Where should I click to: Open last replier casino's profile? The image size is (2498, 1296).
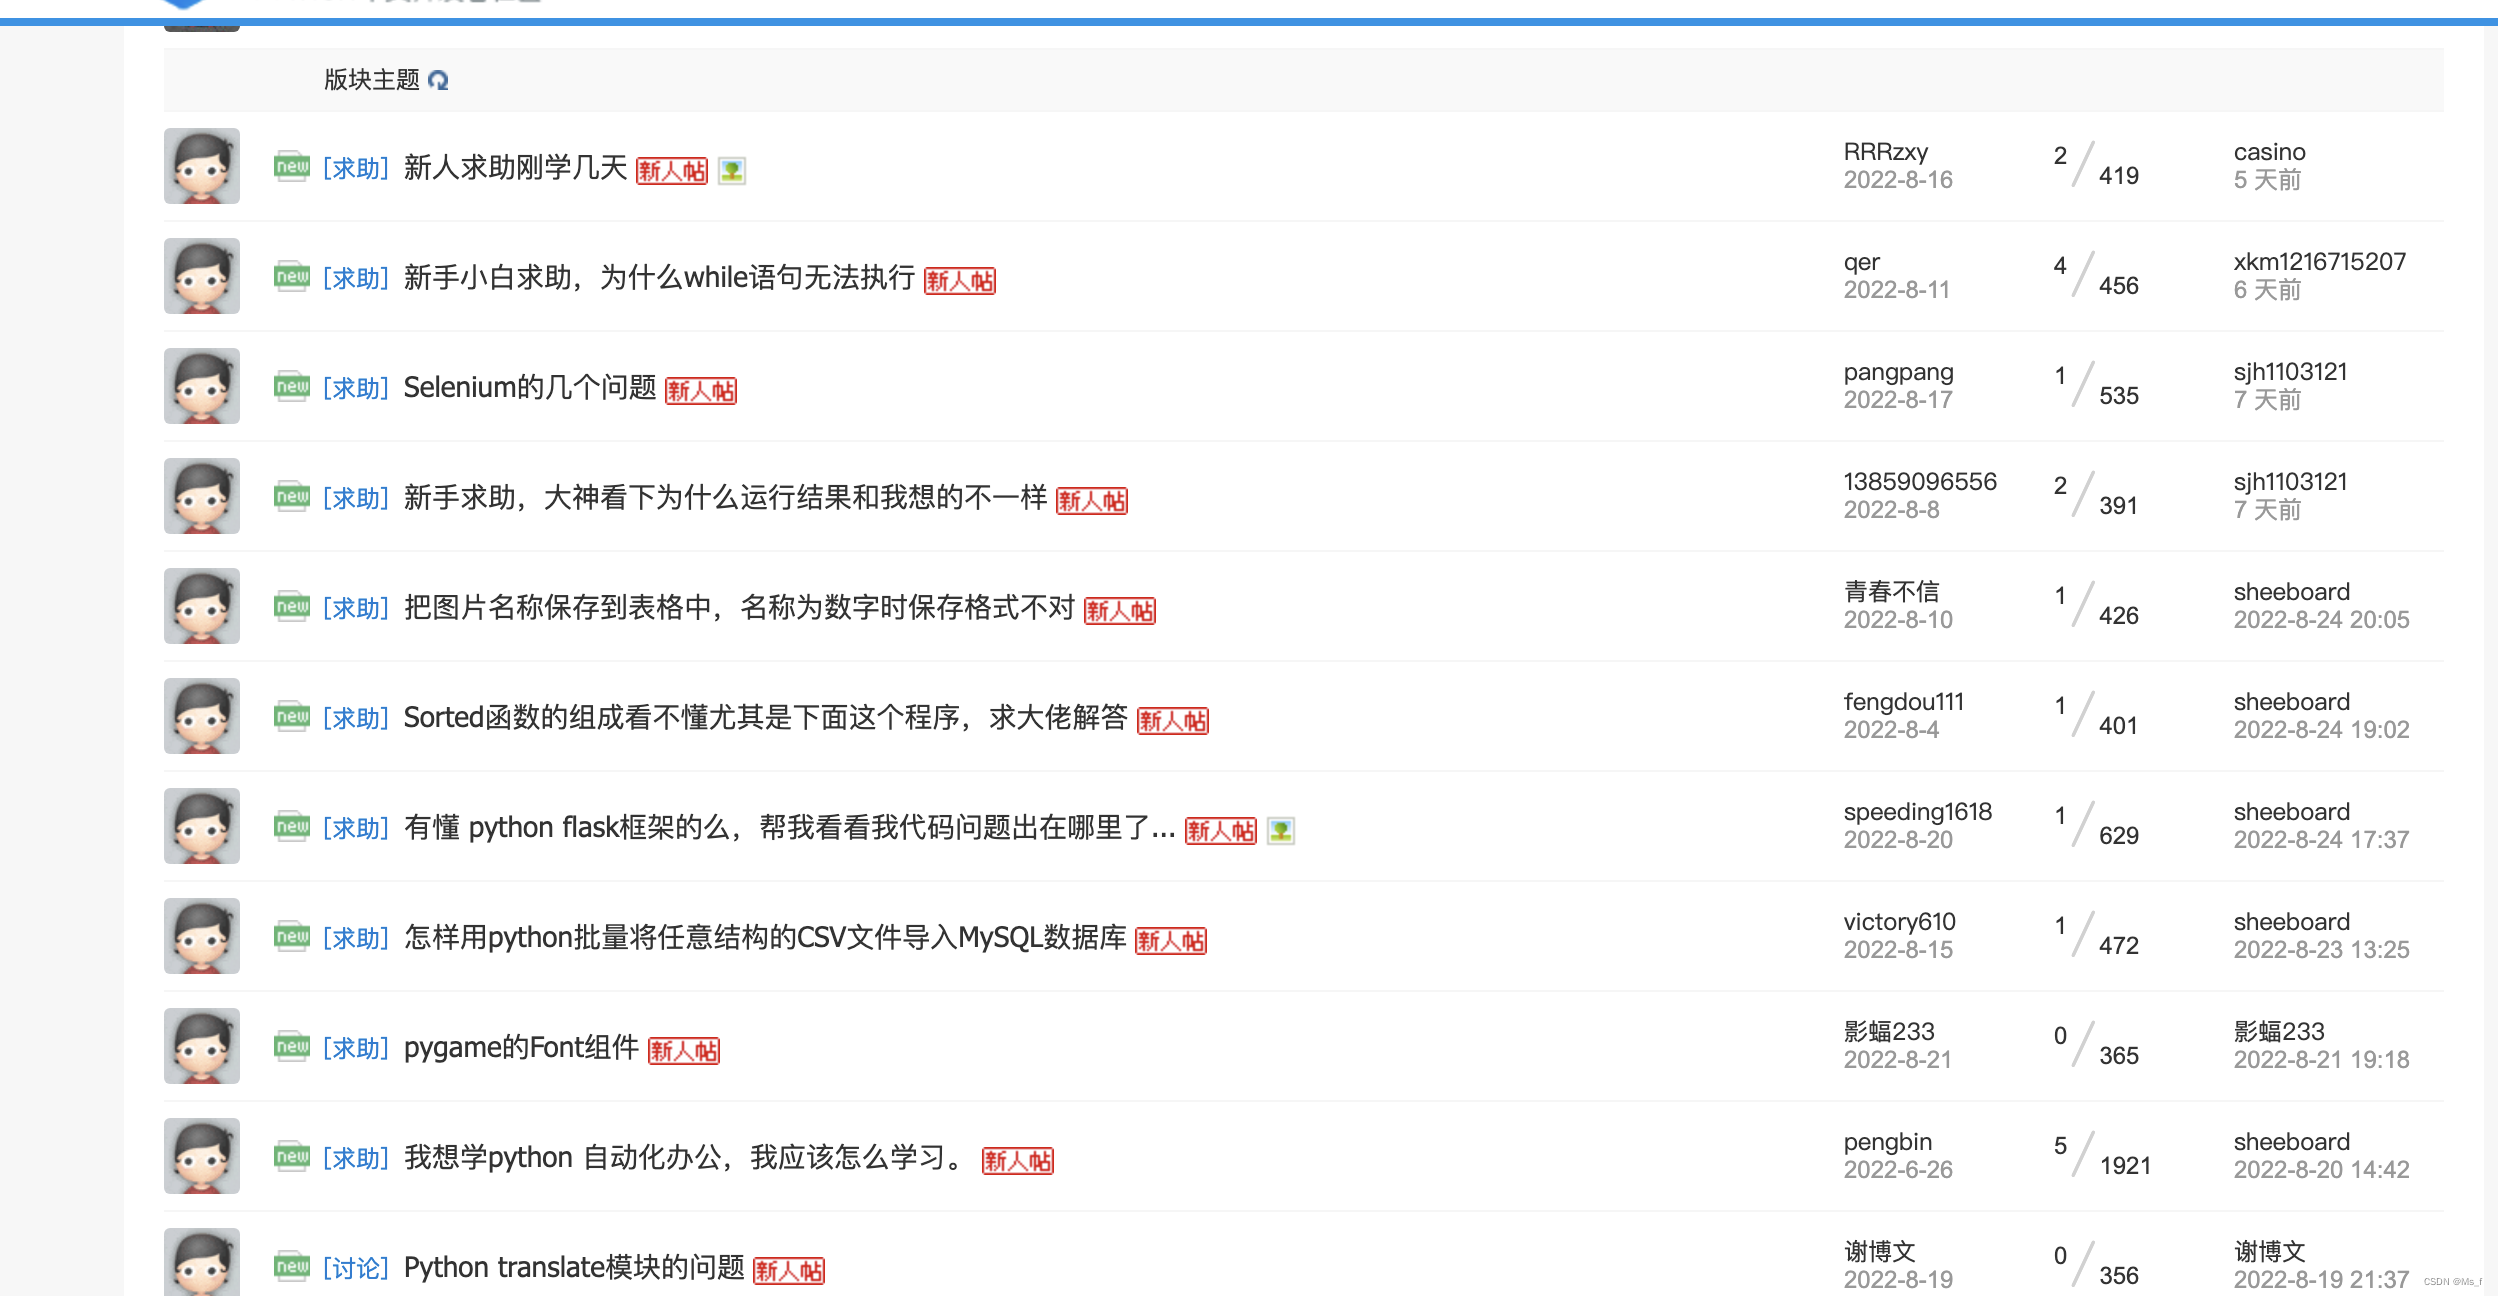pyautogui.click(x=2269, y=152)
